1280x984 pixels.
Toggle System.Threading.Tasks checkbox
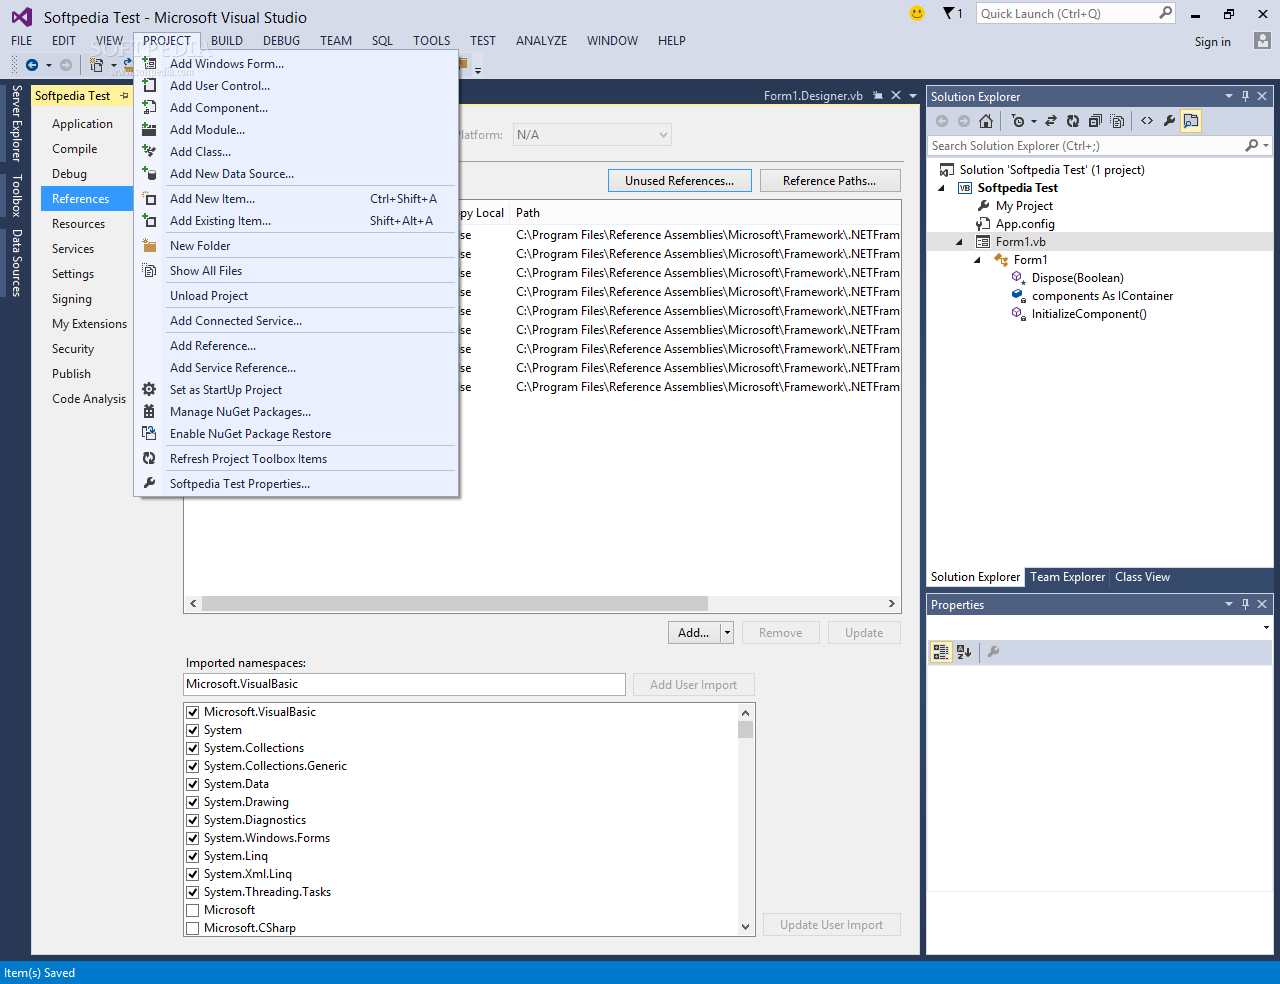pyautogui.click(x=193, y=892)
